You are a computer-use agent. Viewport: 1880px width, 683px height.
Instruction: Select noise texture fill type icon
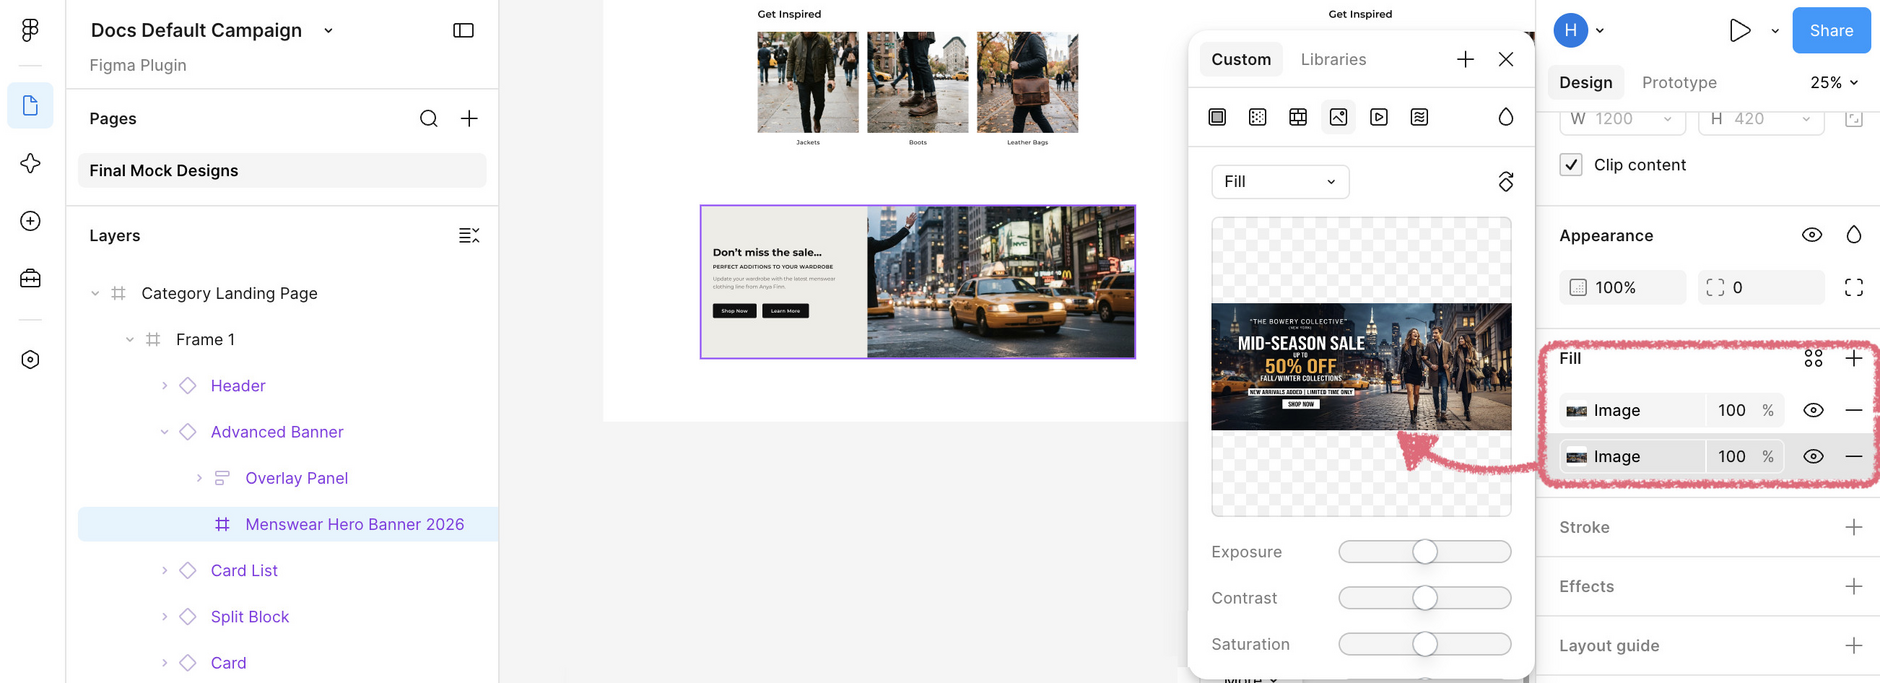pos(1419,117)
